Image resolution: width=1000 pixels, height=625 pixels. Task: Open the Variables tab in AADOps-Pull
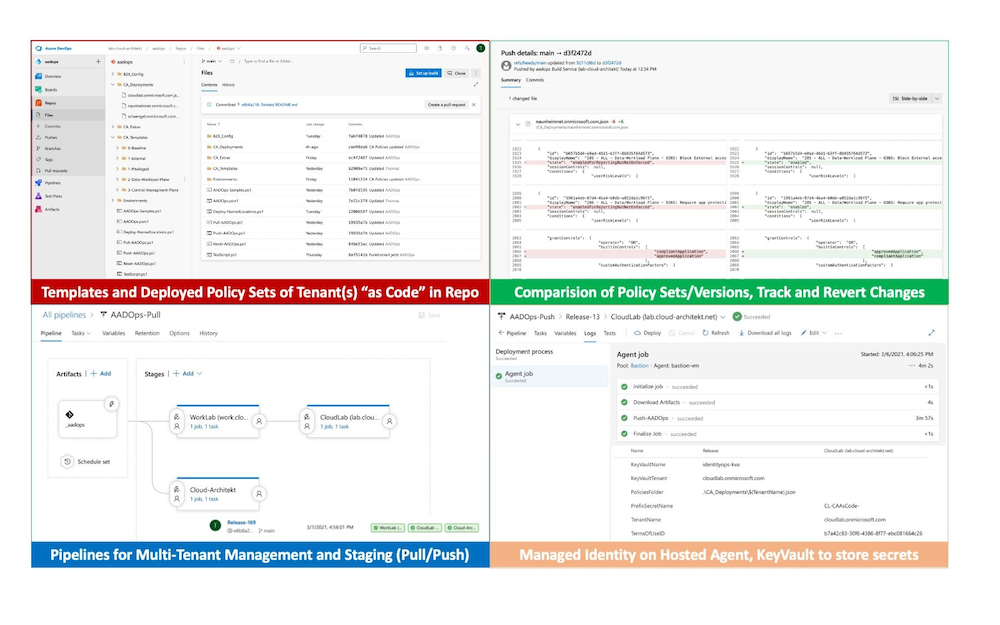coord(114,334)
